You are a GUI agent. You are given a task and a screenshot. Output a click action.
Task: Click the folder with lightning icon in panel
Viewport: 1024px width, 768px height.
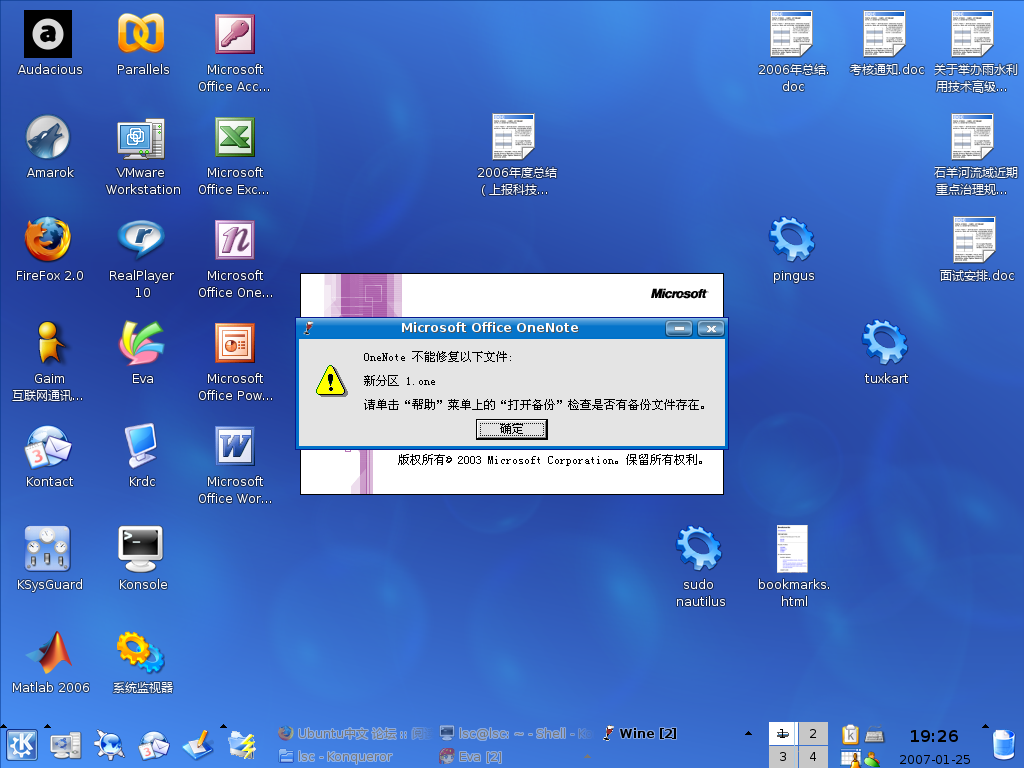pos(242,745)
